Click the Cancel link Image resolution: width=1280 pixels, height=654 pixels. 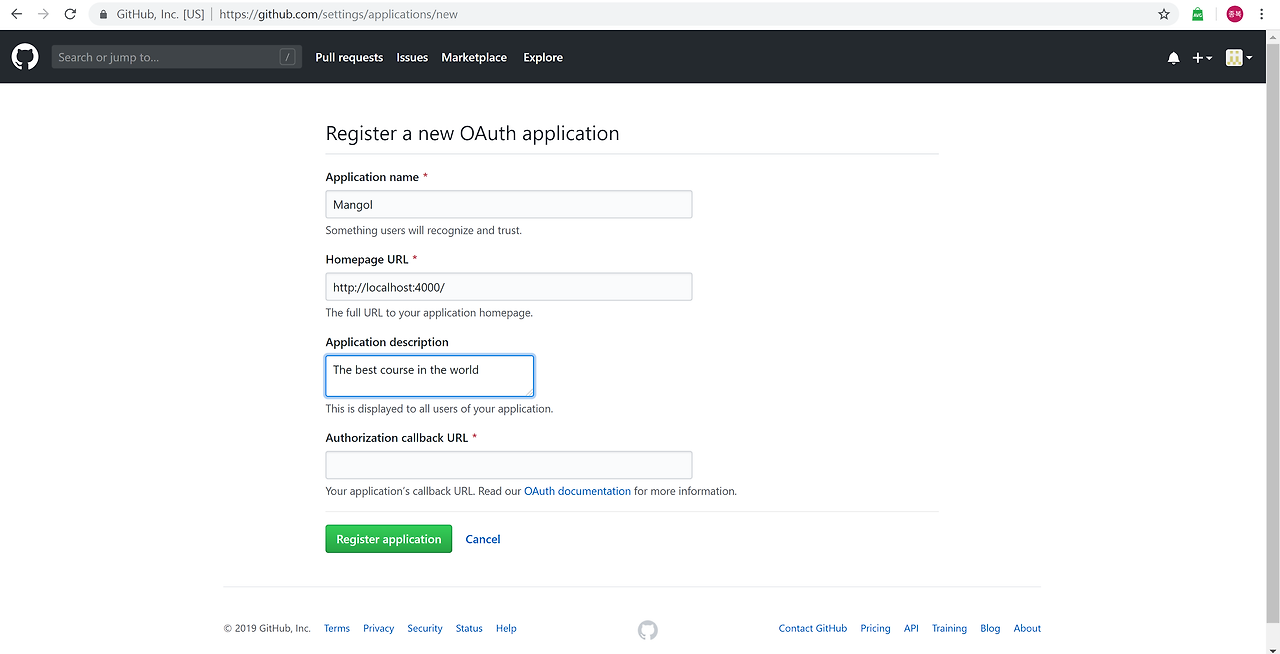(x=483, y=539)
